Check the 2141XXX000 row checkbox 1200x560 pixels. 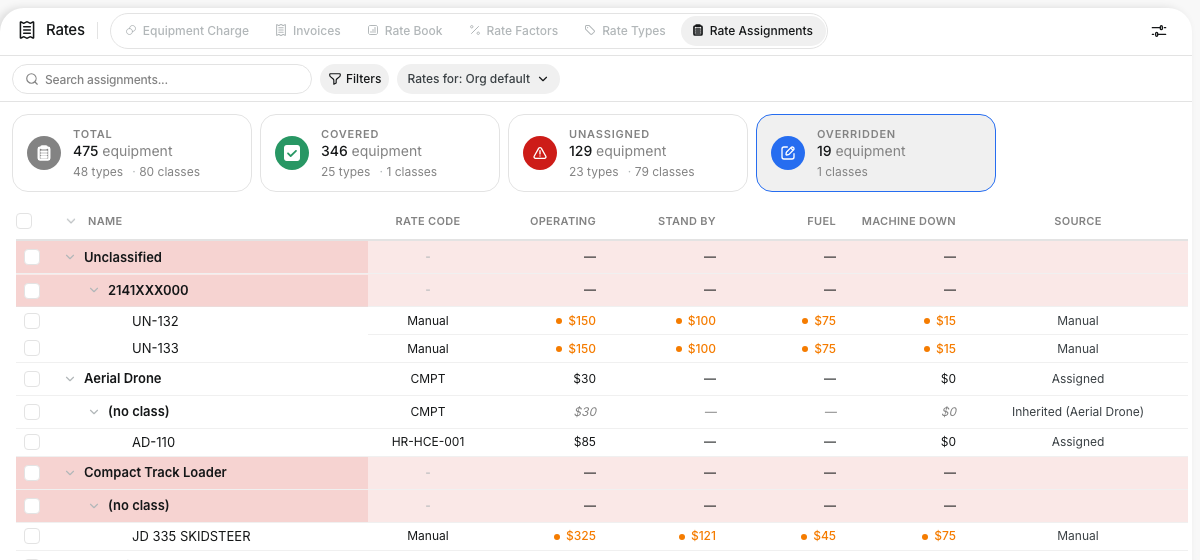coord(32,290)
